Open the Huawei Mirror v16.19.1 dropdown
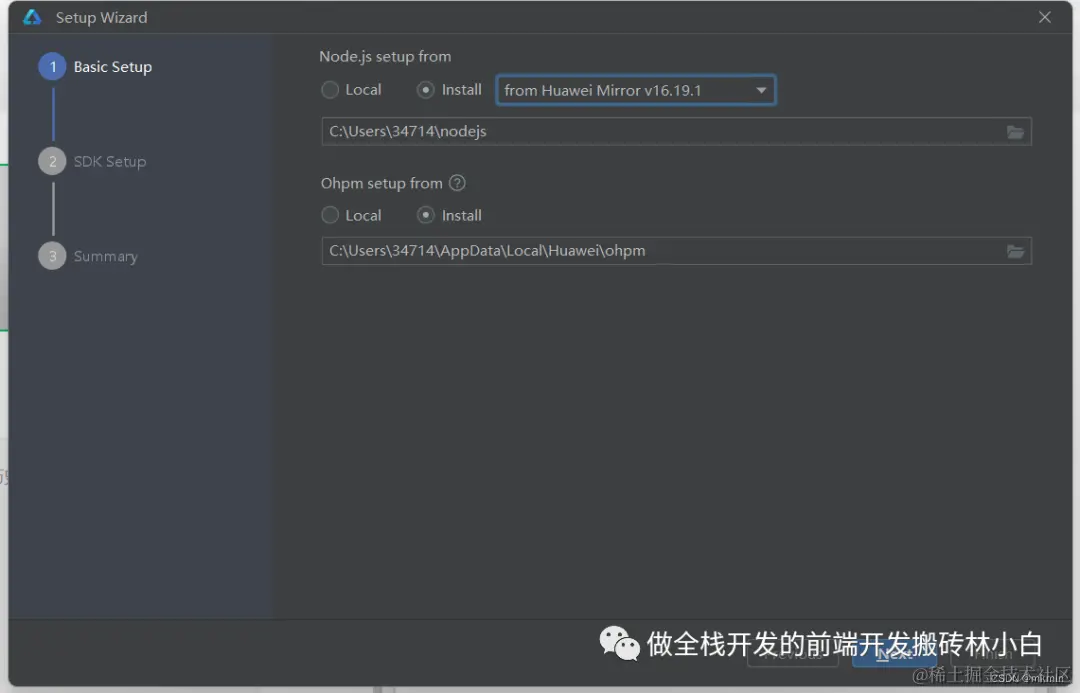1080x693 pixels. click(x=636, y=90)
